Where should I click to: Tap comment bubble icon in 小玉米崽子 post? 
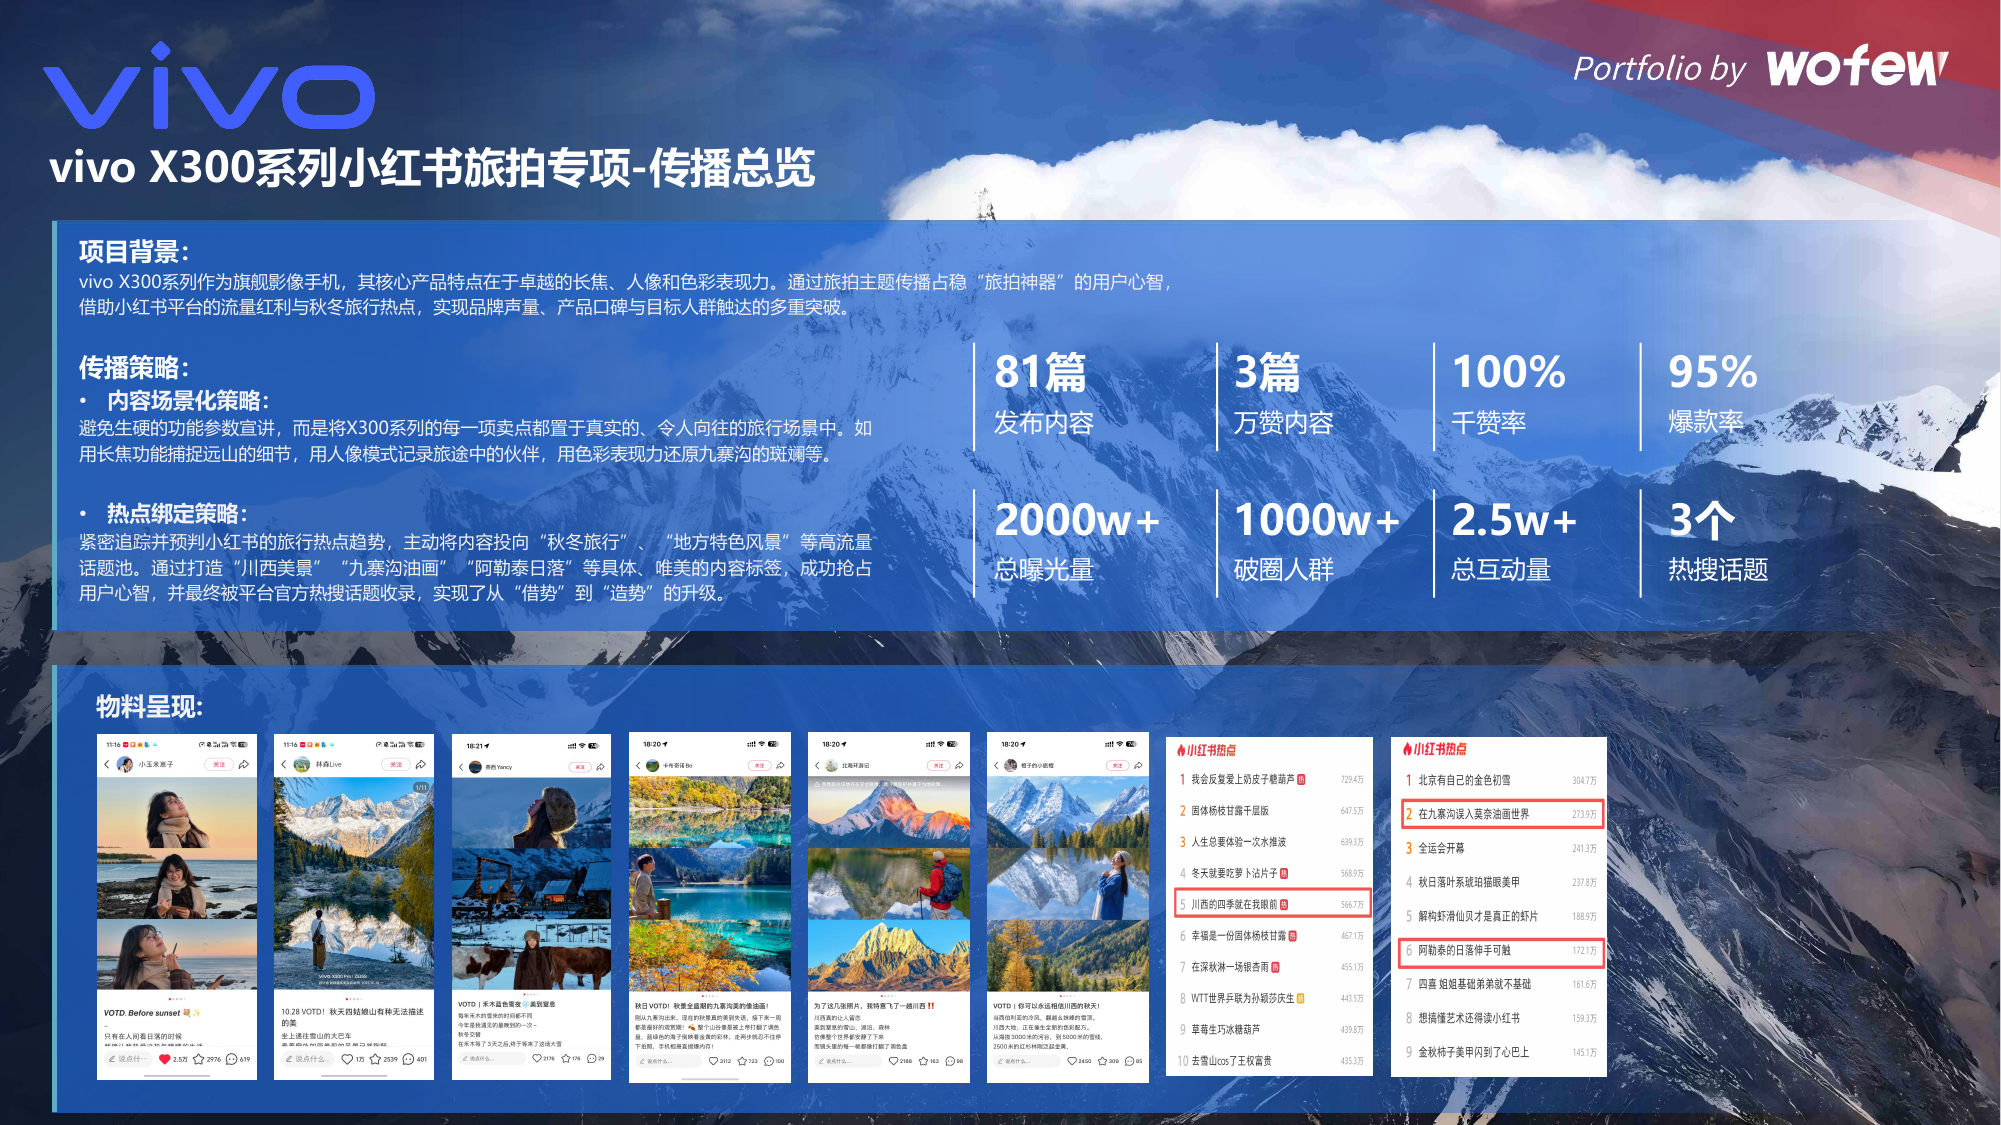231,1059
